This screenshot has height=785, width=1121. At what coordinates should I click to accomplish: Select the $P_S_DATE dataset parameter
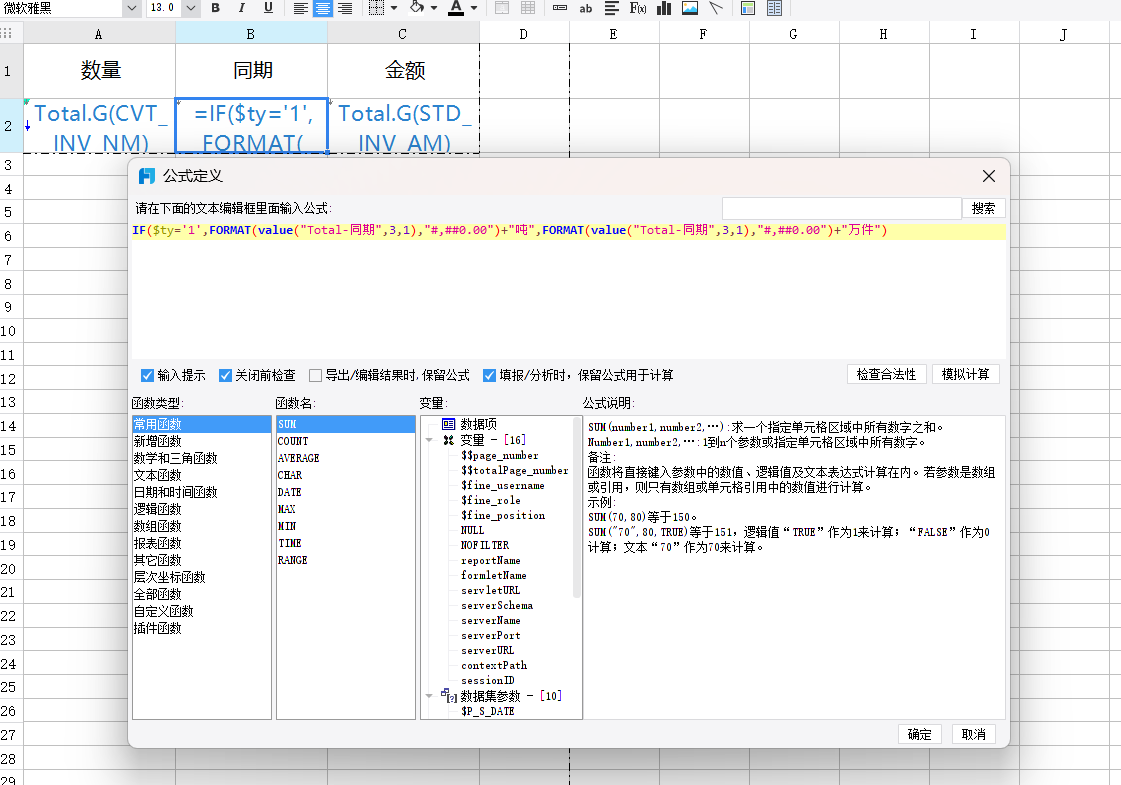[x=488, y=711]
